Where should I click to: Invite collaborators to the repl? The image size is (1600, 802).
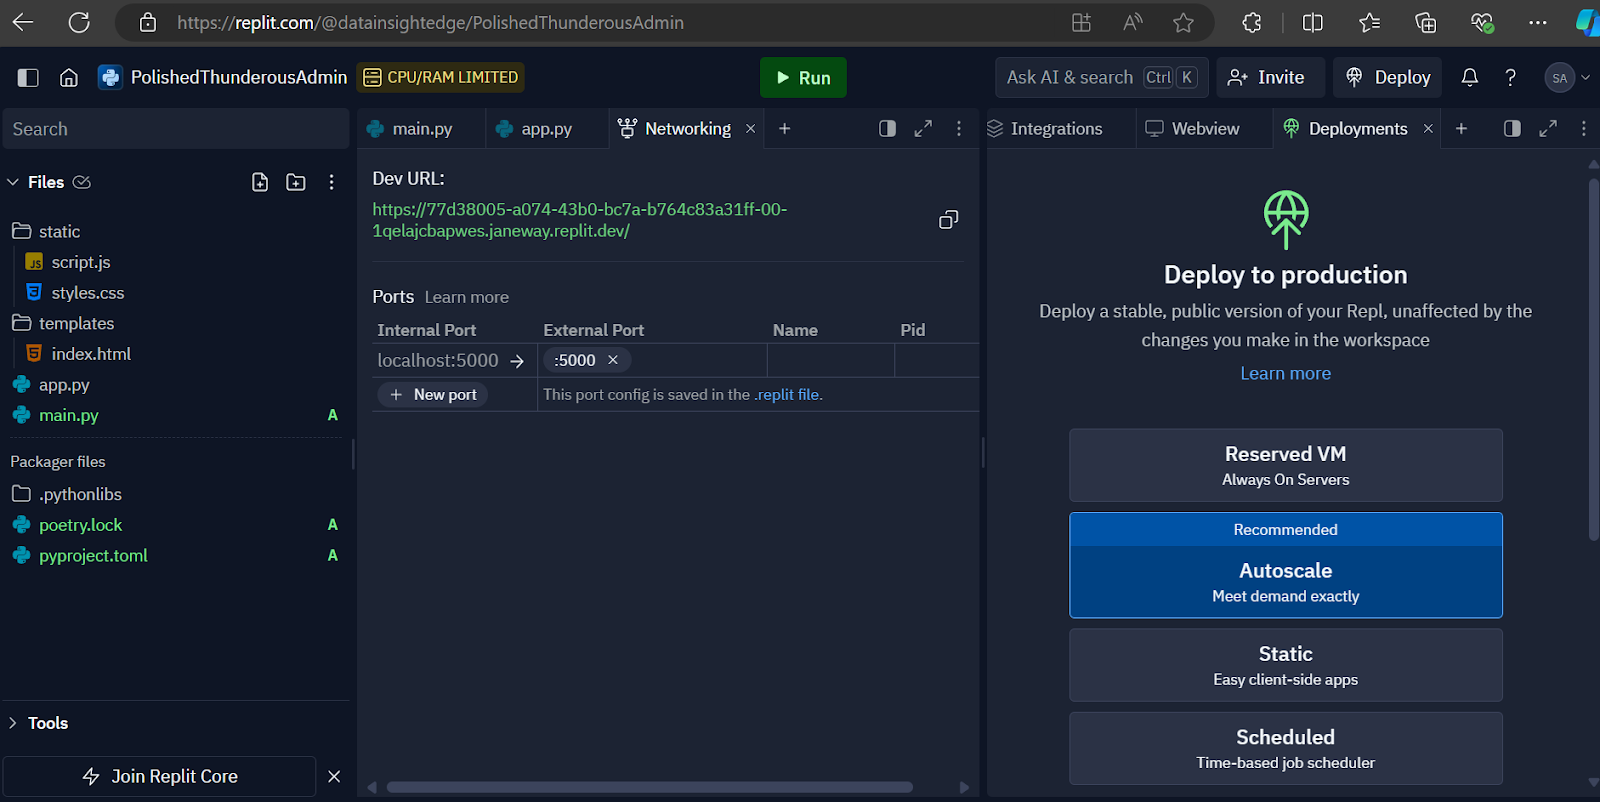pyautogui.click(x=1270, y=77)
